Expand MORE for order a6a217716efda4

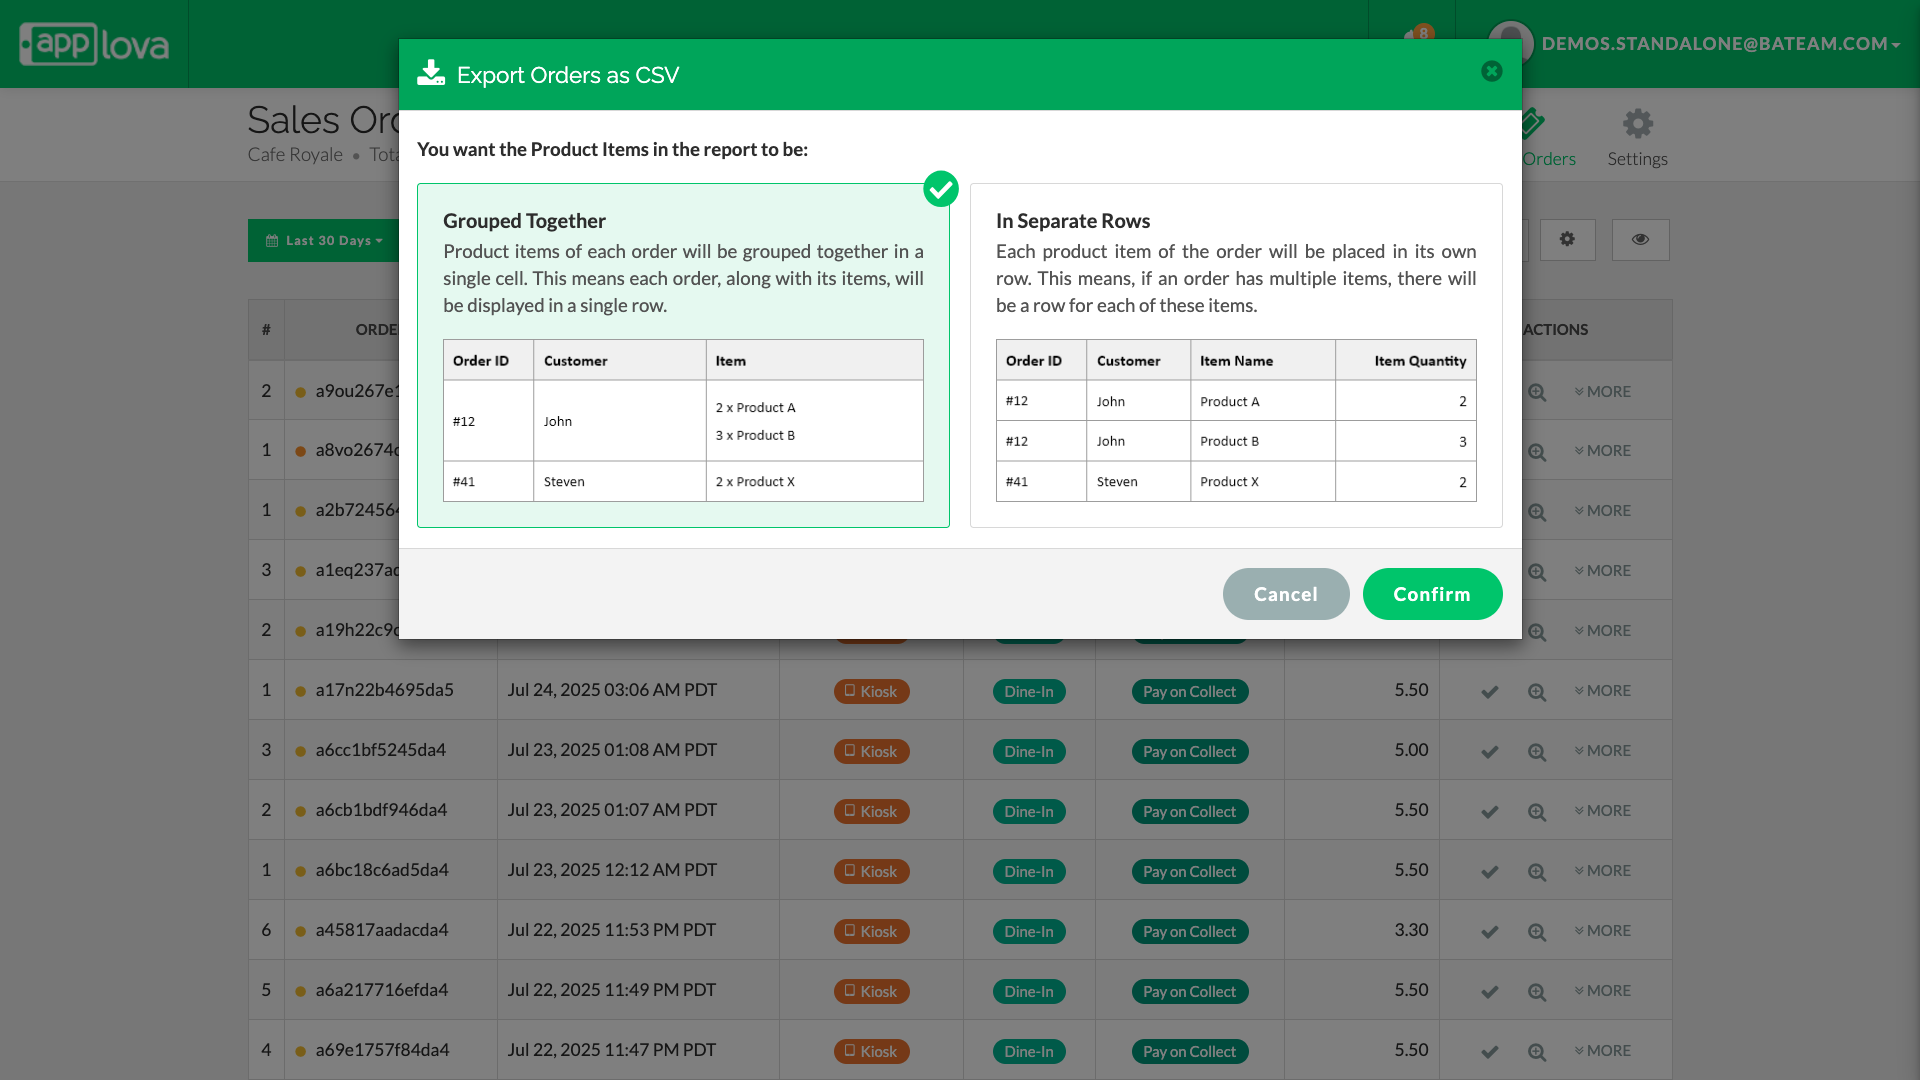tap(1602, 991)
